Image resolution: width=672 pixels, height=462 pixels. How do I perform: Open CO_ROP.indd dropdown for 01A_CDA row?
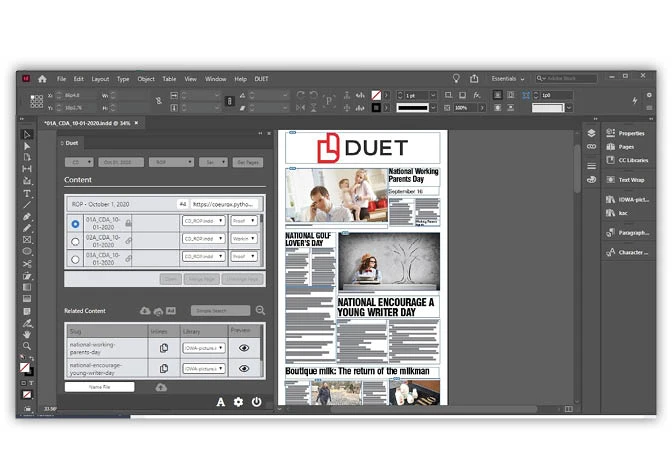(204, 221)
